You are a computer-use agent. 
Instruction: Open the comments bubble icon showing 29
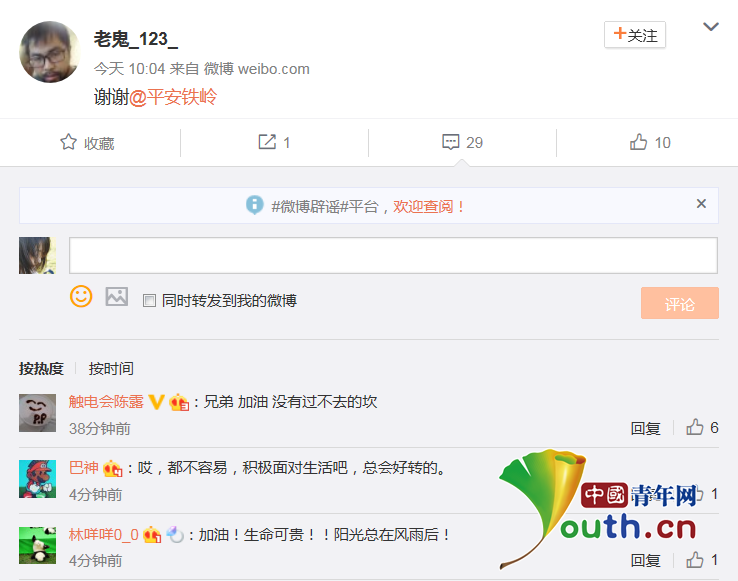pos(451,142)
